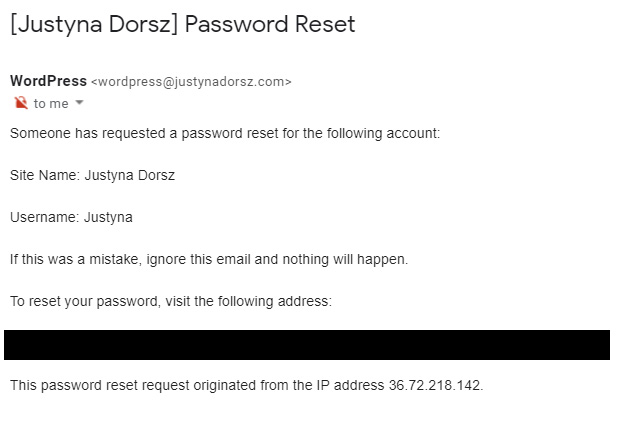The height and width of the screenshot is (421, 624).
Task: Click "nothing will happen" phrase
Action: pyautogui.click(x=345, y=259)
